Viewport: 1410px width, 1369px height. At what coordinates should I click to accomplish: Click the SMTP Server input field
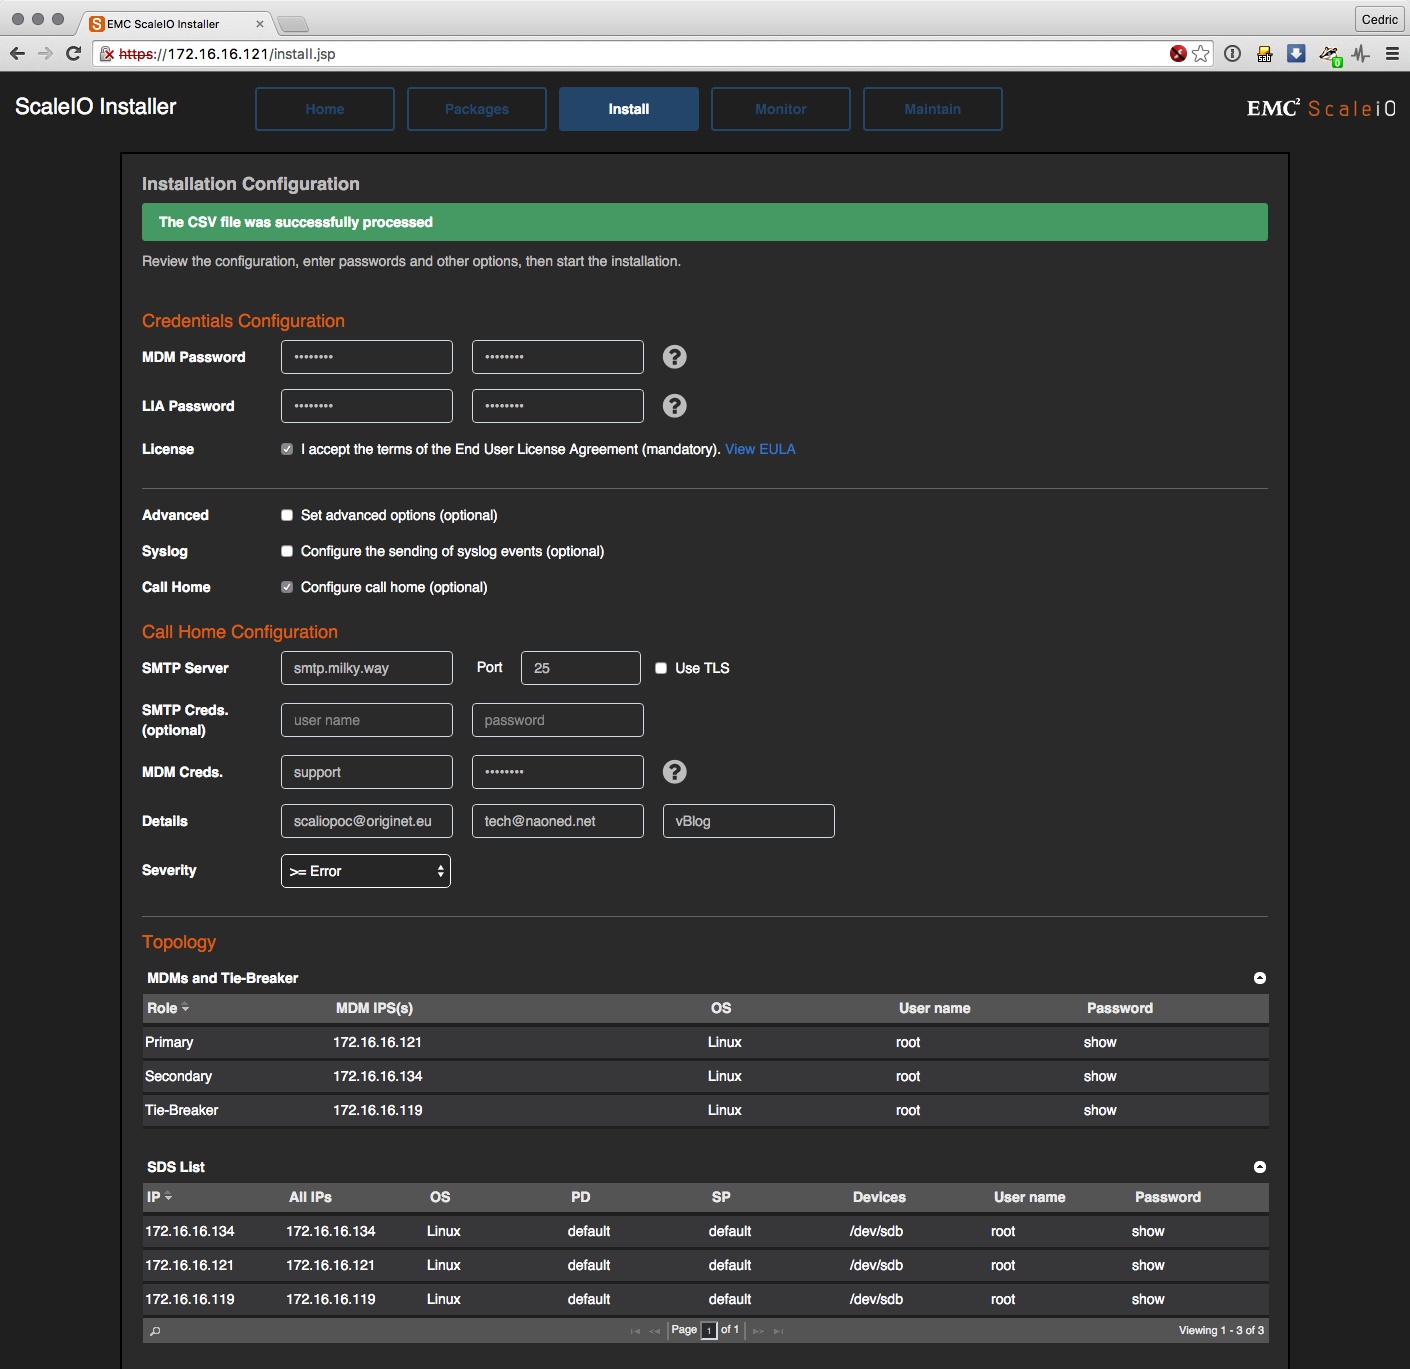tap(366, 668)
